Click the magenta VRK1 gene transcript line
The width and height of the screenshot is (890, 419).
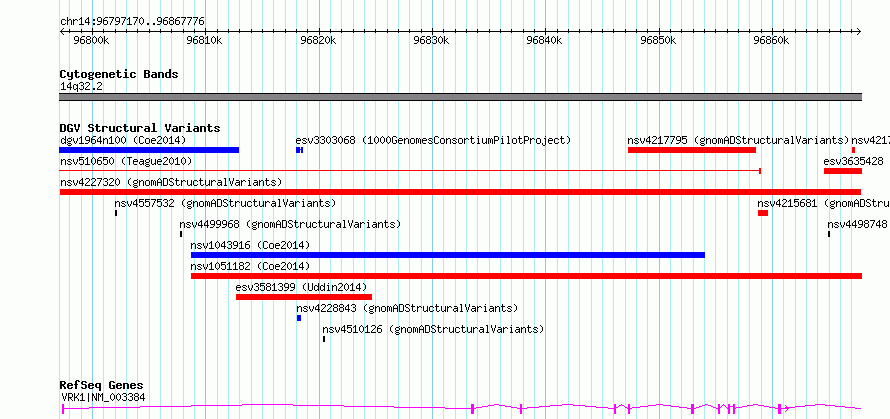coord(460,408)
